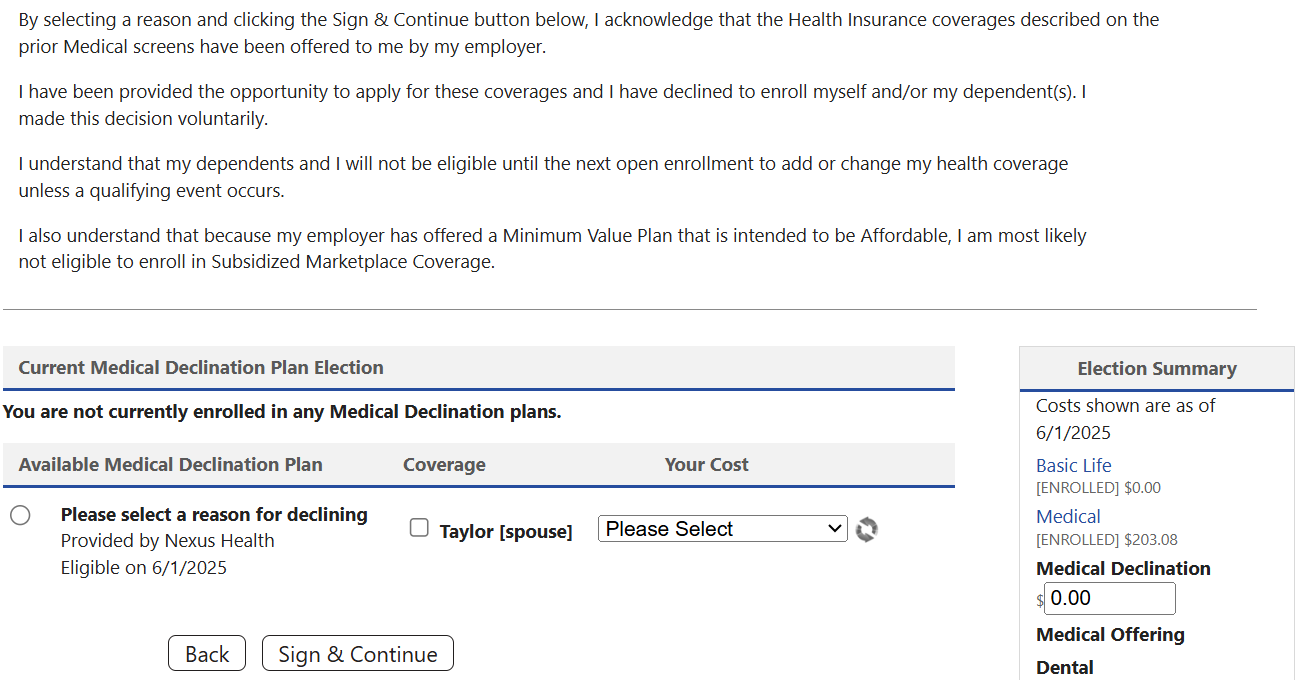This screenshot has width=1307, height=680.
Task: Select the Medical Declination plan radio button
Action: pos(20,514)
